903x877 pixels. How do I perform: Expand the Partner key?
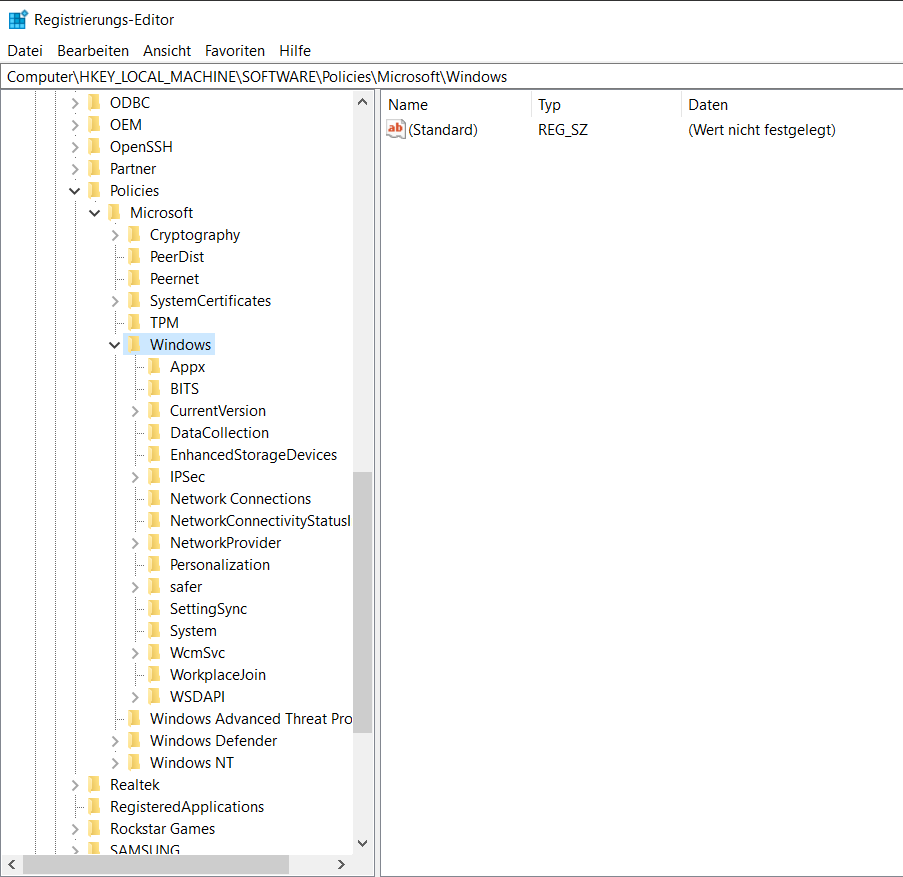click(x=75, y=169)
